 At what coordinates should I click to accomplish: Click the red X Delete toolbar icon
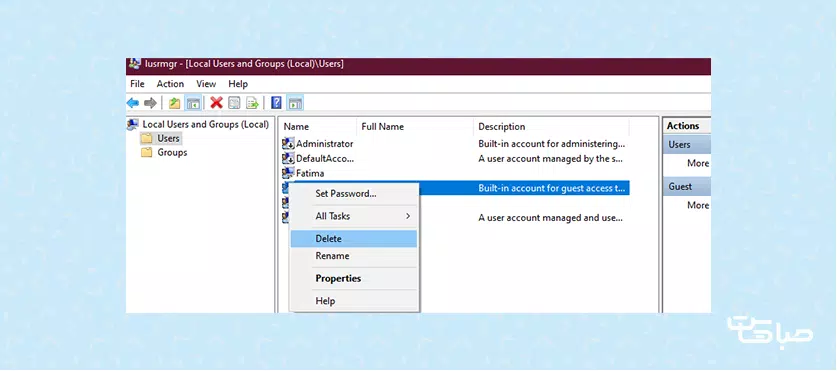pyautogui.click(x=216, y=102)
